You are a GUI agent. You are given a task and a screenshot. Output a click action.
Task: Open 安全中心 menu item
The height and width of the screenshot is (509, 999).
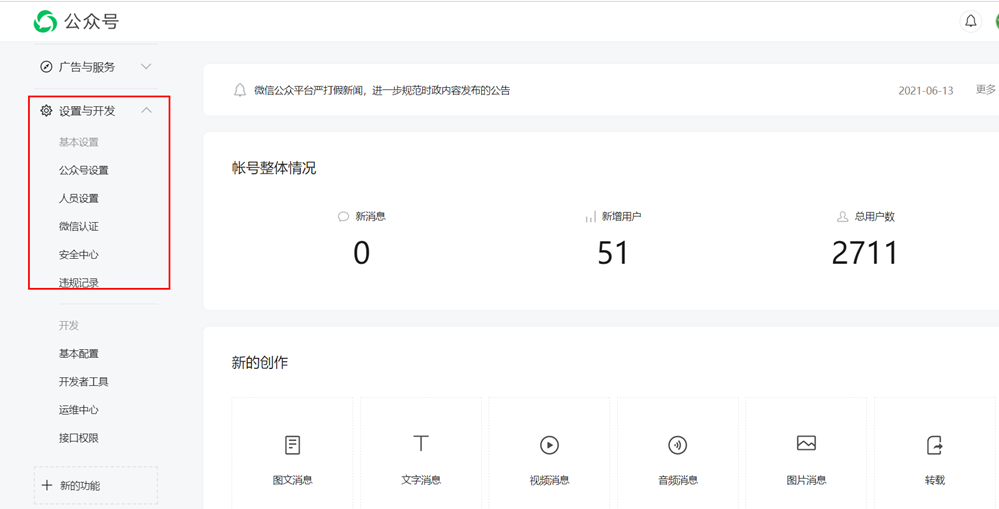tap(79, 254)
